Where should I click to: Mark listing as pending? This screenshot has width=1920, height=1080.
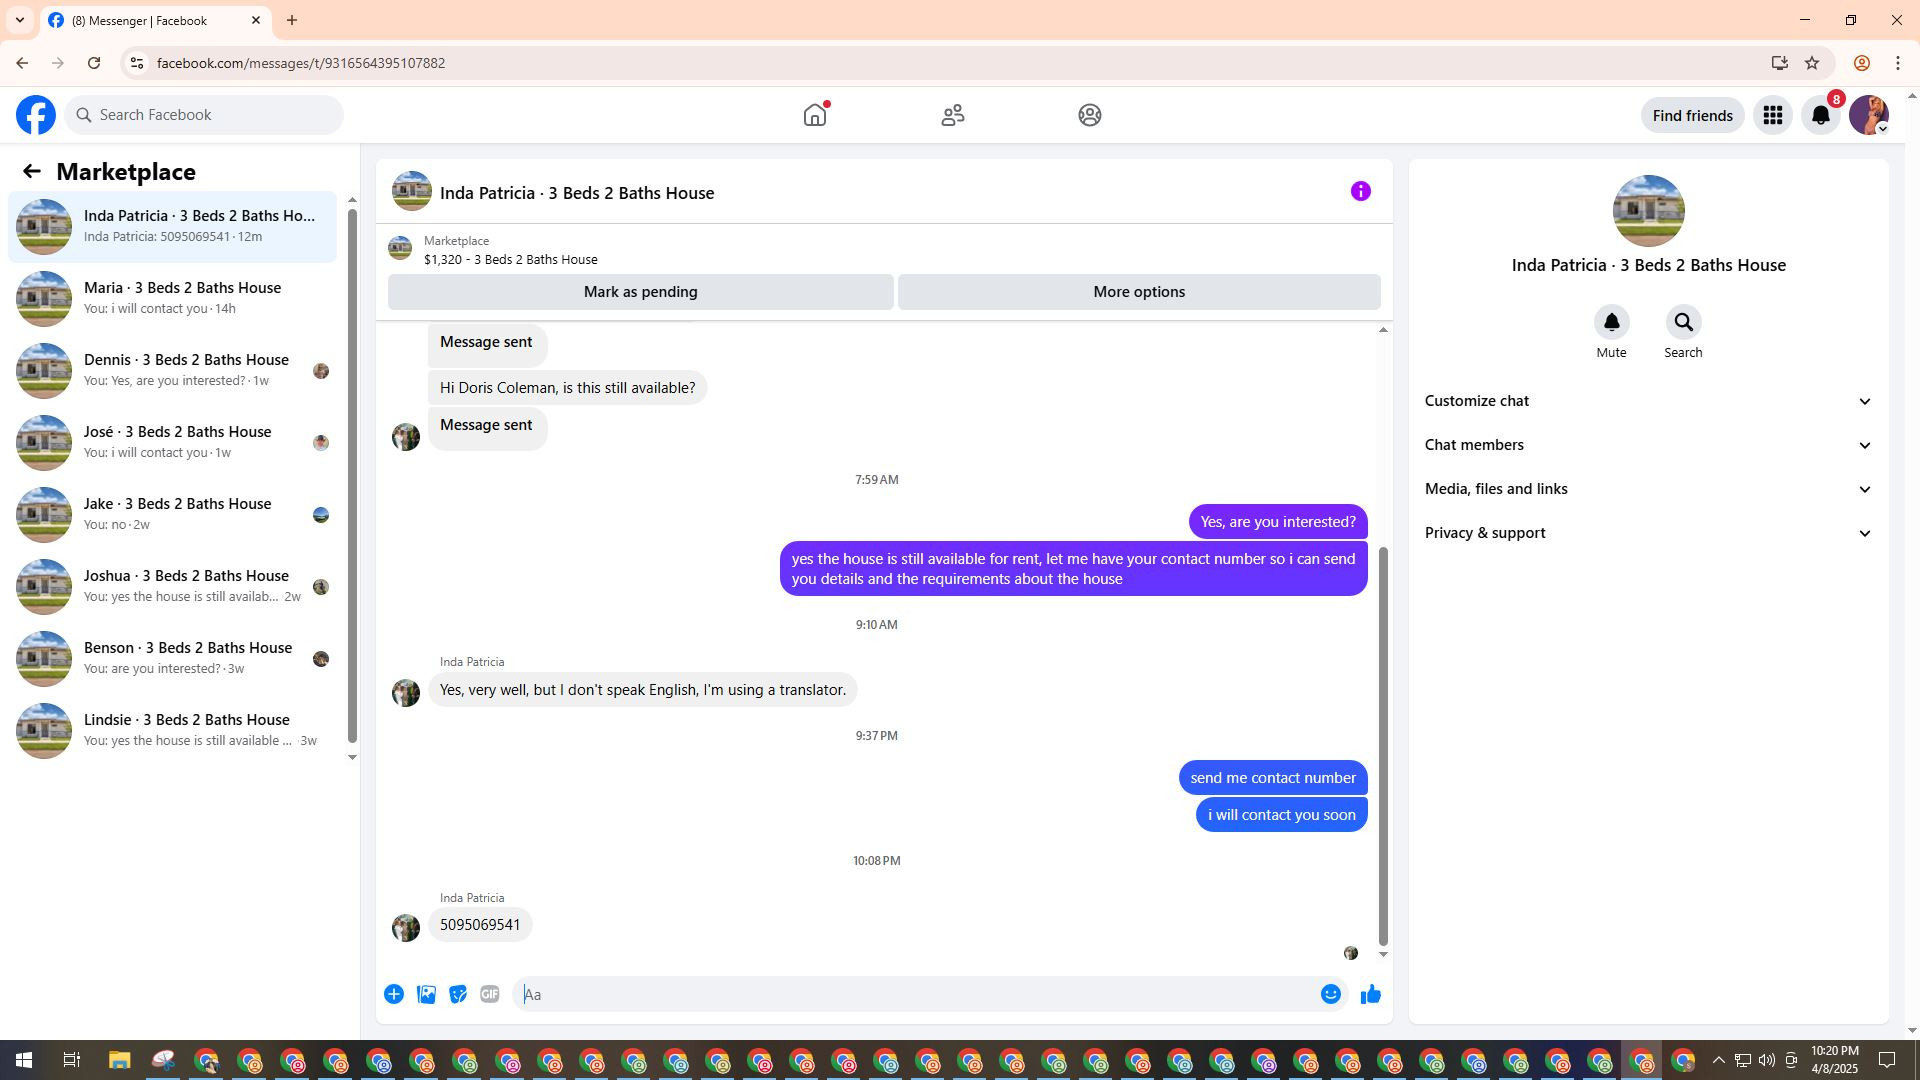pyautogui.click(x=640, y=292)
